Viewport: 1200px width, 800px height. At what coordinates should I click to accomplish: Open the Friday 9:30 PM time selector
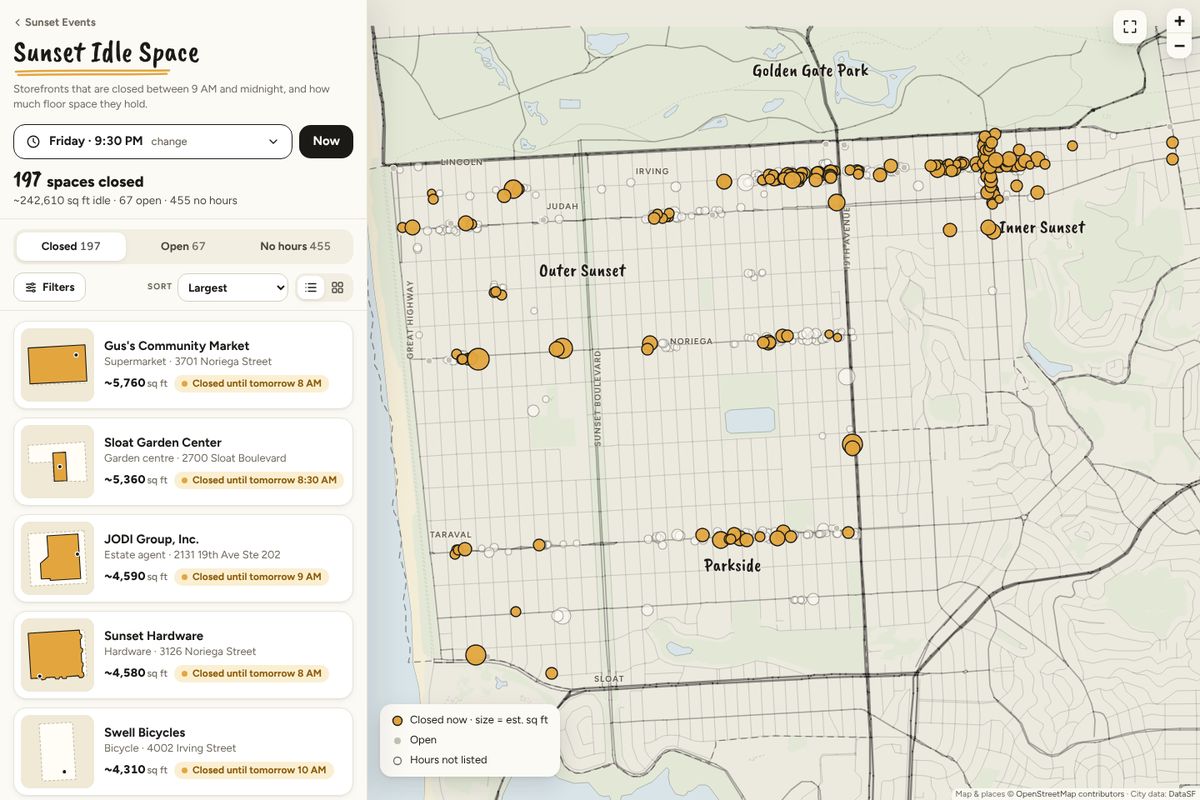coord(153,141)
